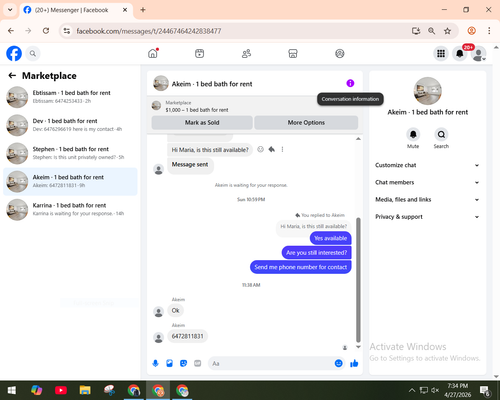Click the muted volume tray icon
500x400 pixels.
[x=435, y=390]
